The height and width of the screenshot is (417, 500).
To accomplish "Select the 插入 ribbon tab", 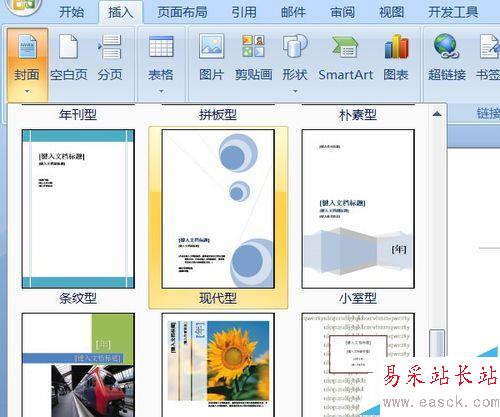I will pos(120,12).
